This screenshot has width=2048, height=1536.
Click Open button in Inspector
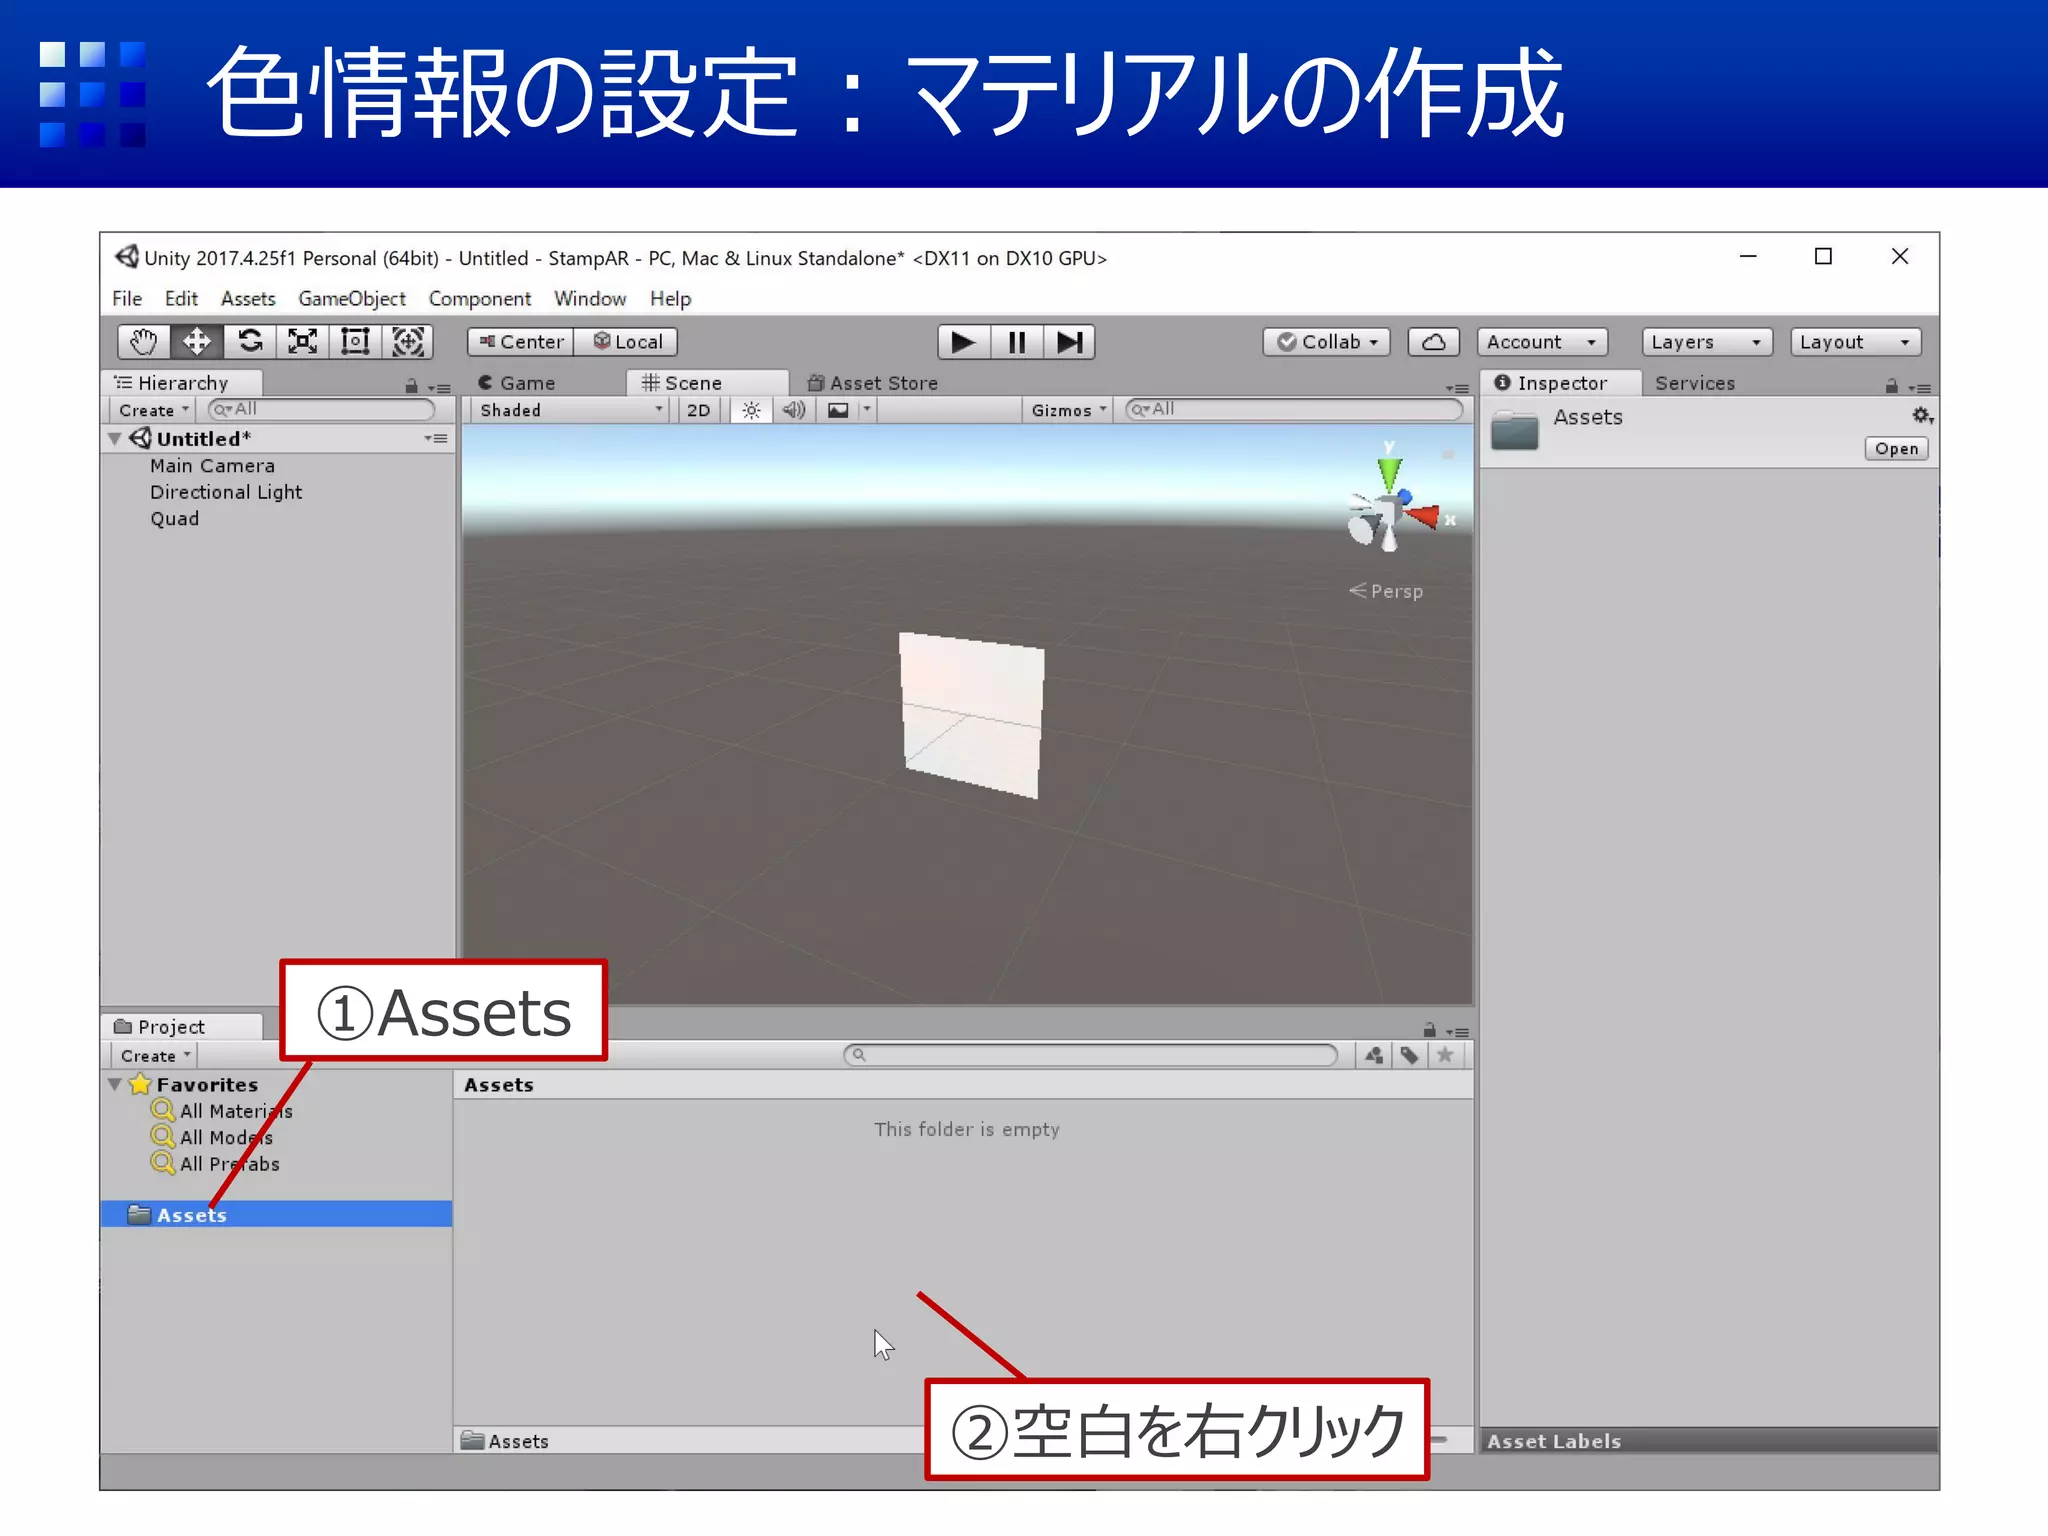1896,449
